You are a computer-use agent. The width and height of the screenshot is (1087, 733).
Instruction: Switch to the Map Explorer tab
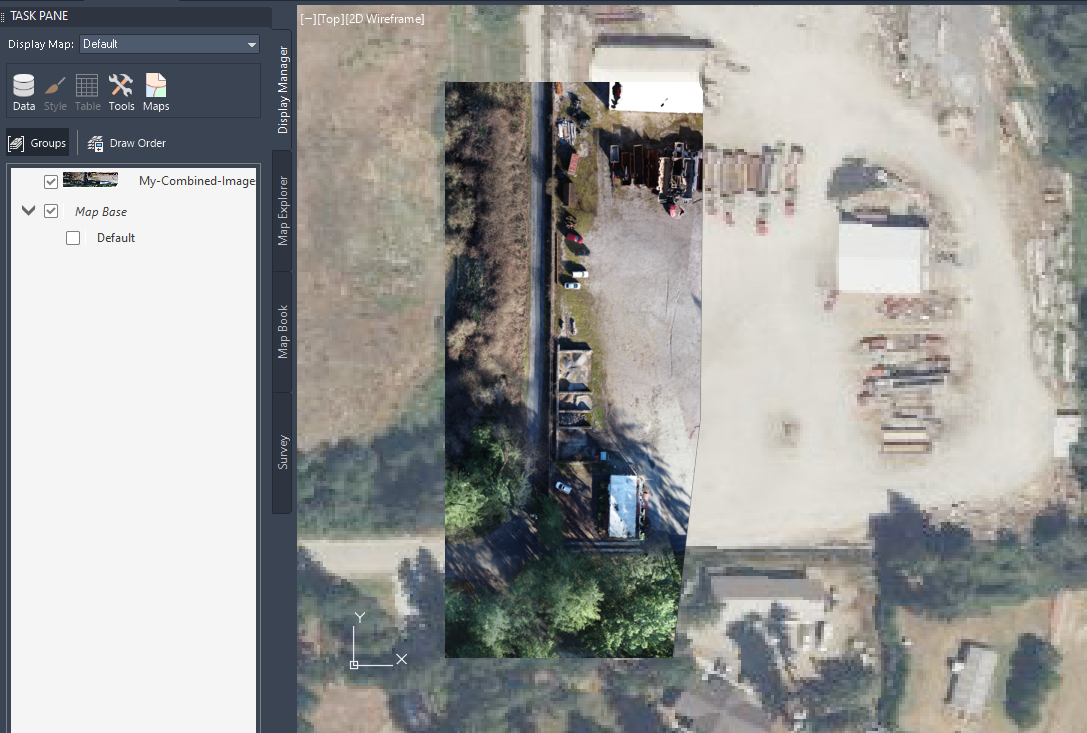281,207
